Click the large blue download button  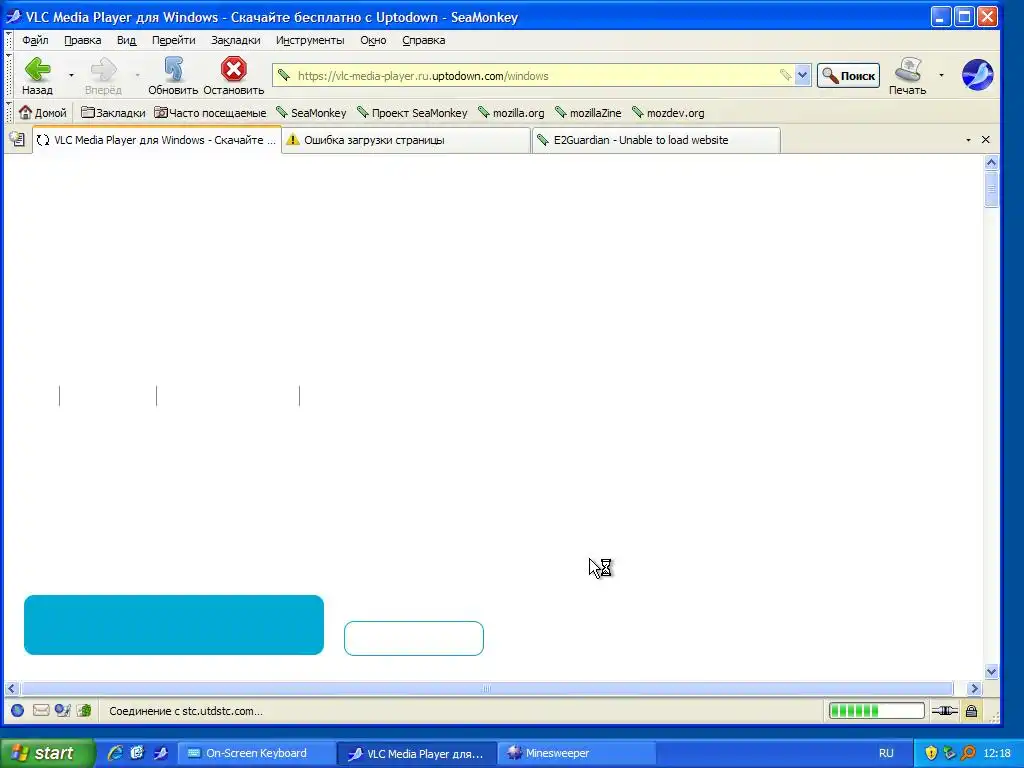[174, 625]
